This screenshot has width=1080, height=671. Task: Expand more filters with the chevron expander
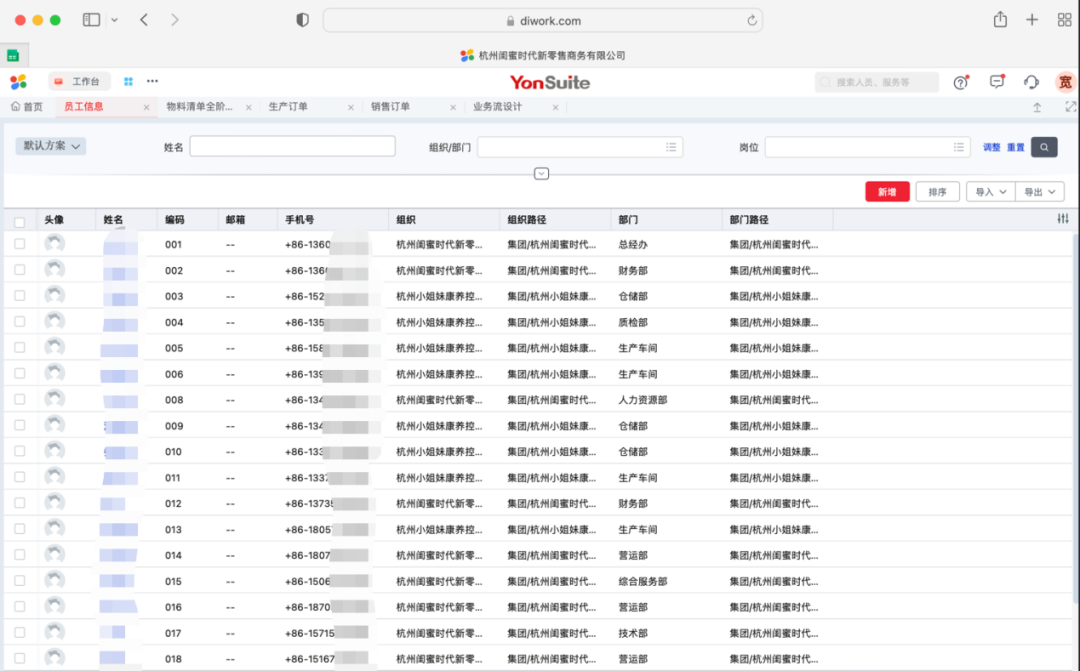click(x=541, y=174)
